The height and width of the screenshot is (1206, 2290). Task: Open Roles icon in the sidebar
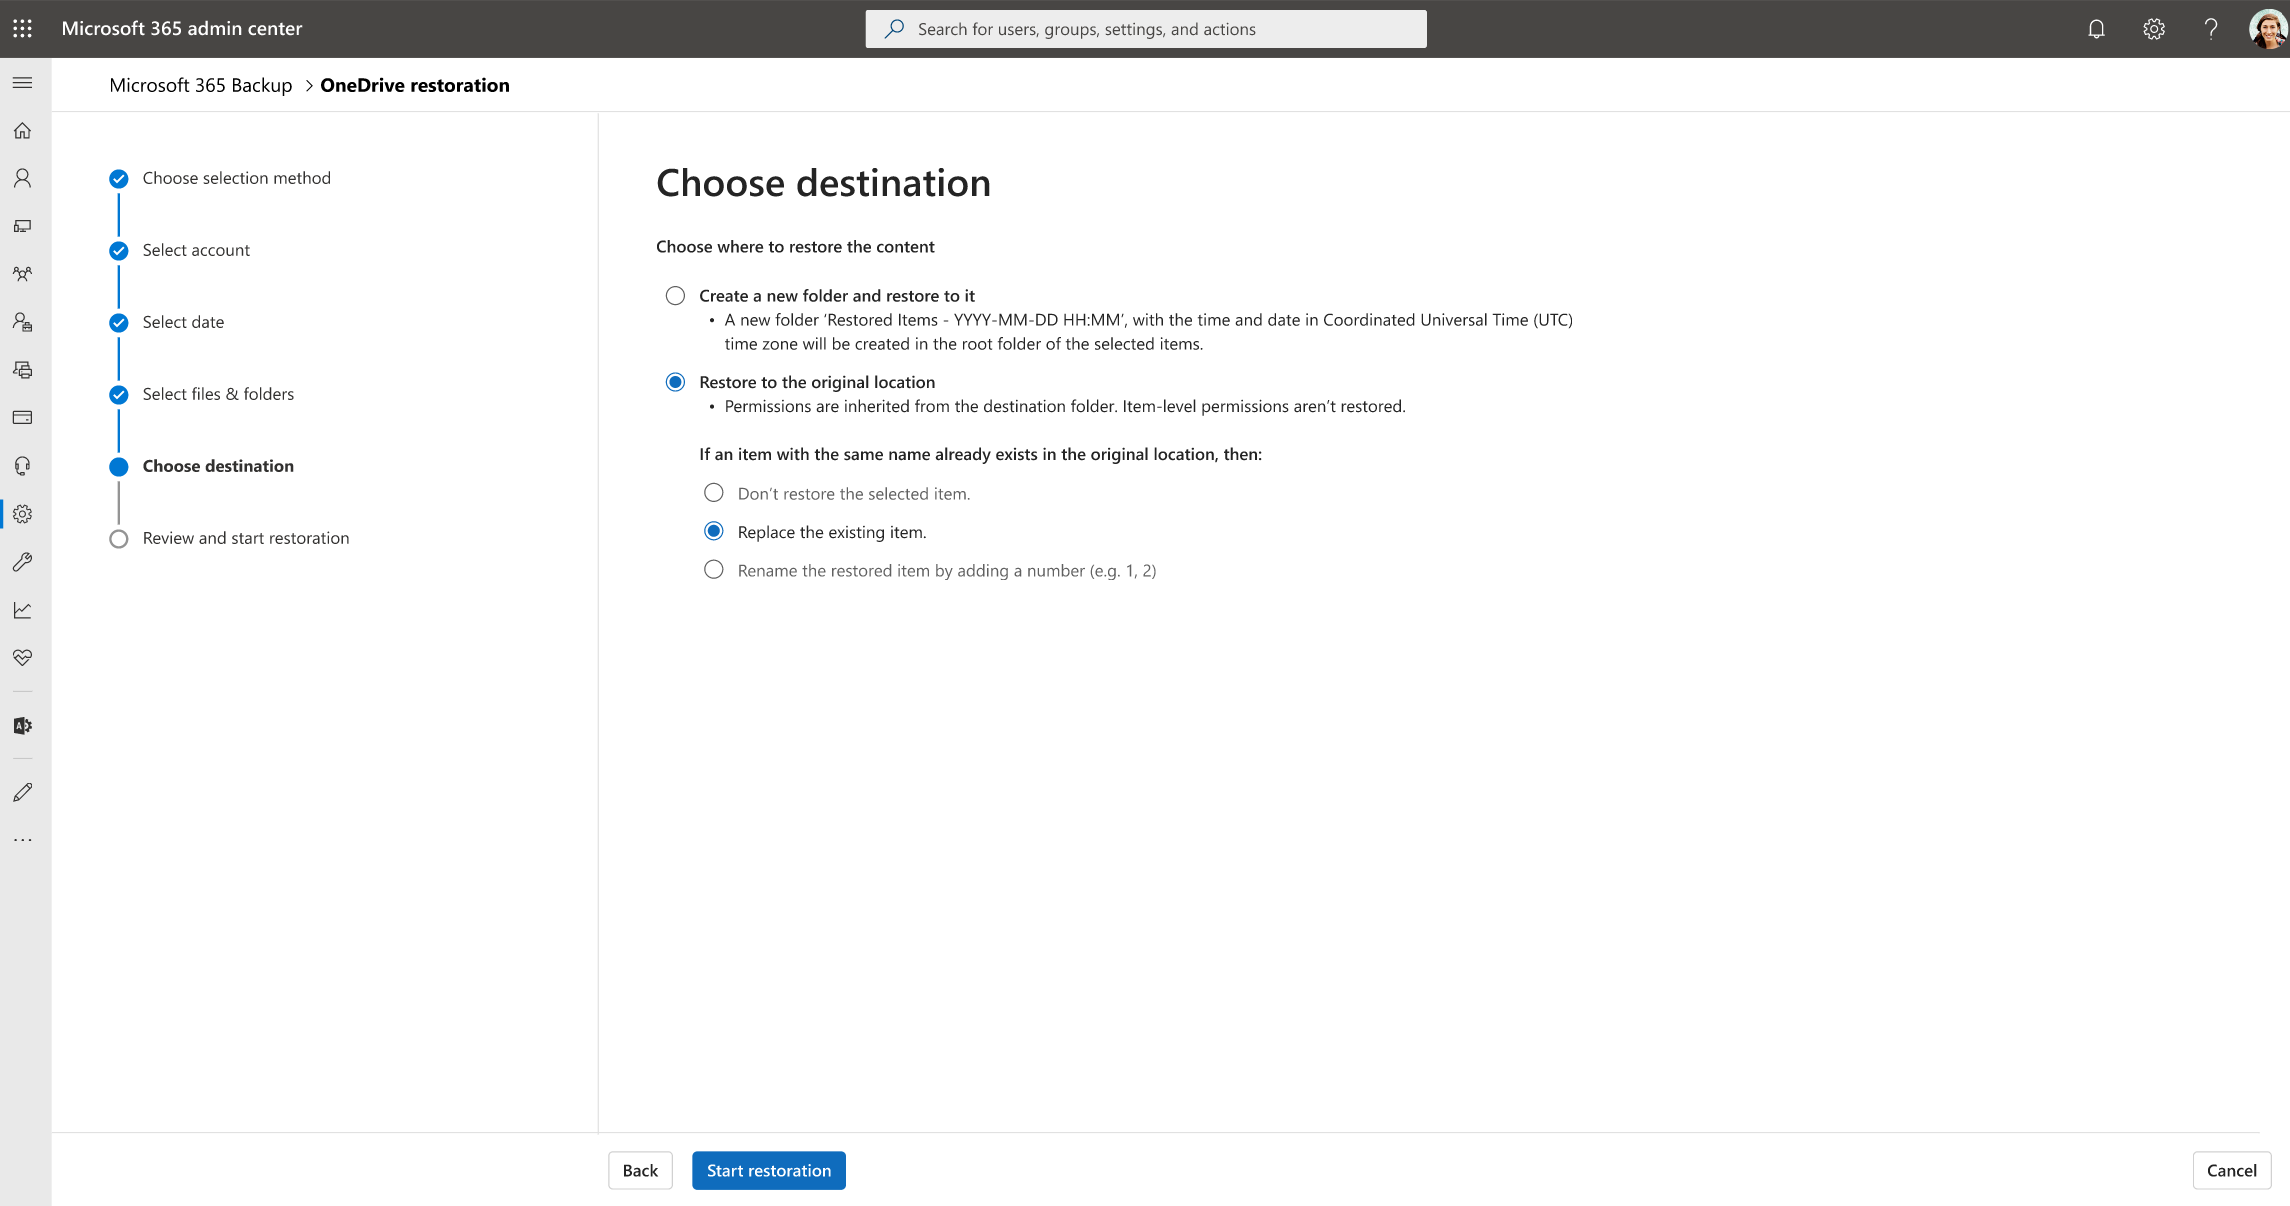tap(22, 322)
